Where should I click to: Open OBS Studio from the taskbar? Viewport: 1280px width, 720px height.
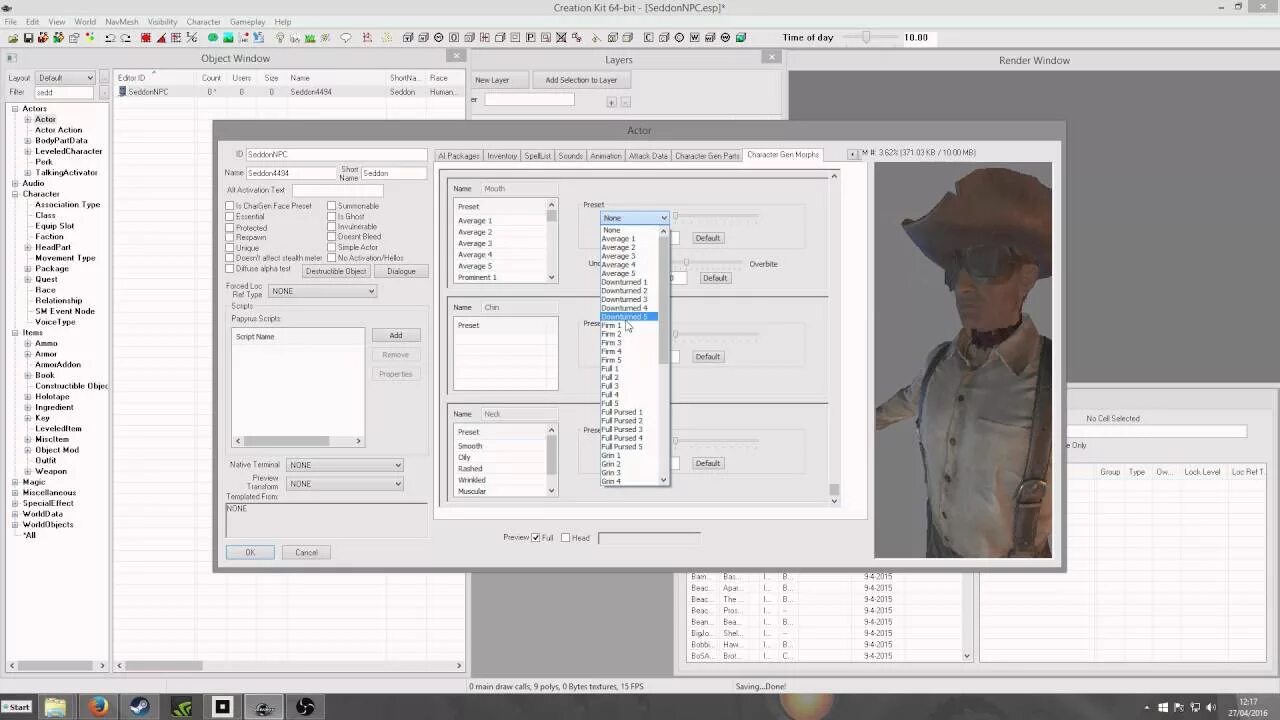306,707
